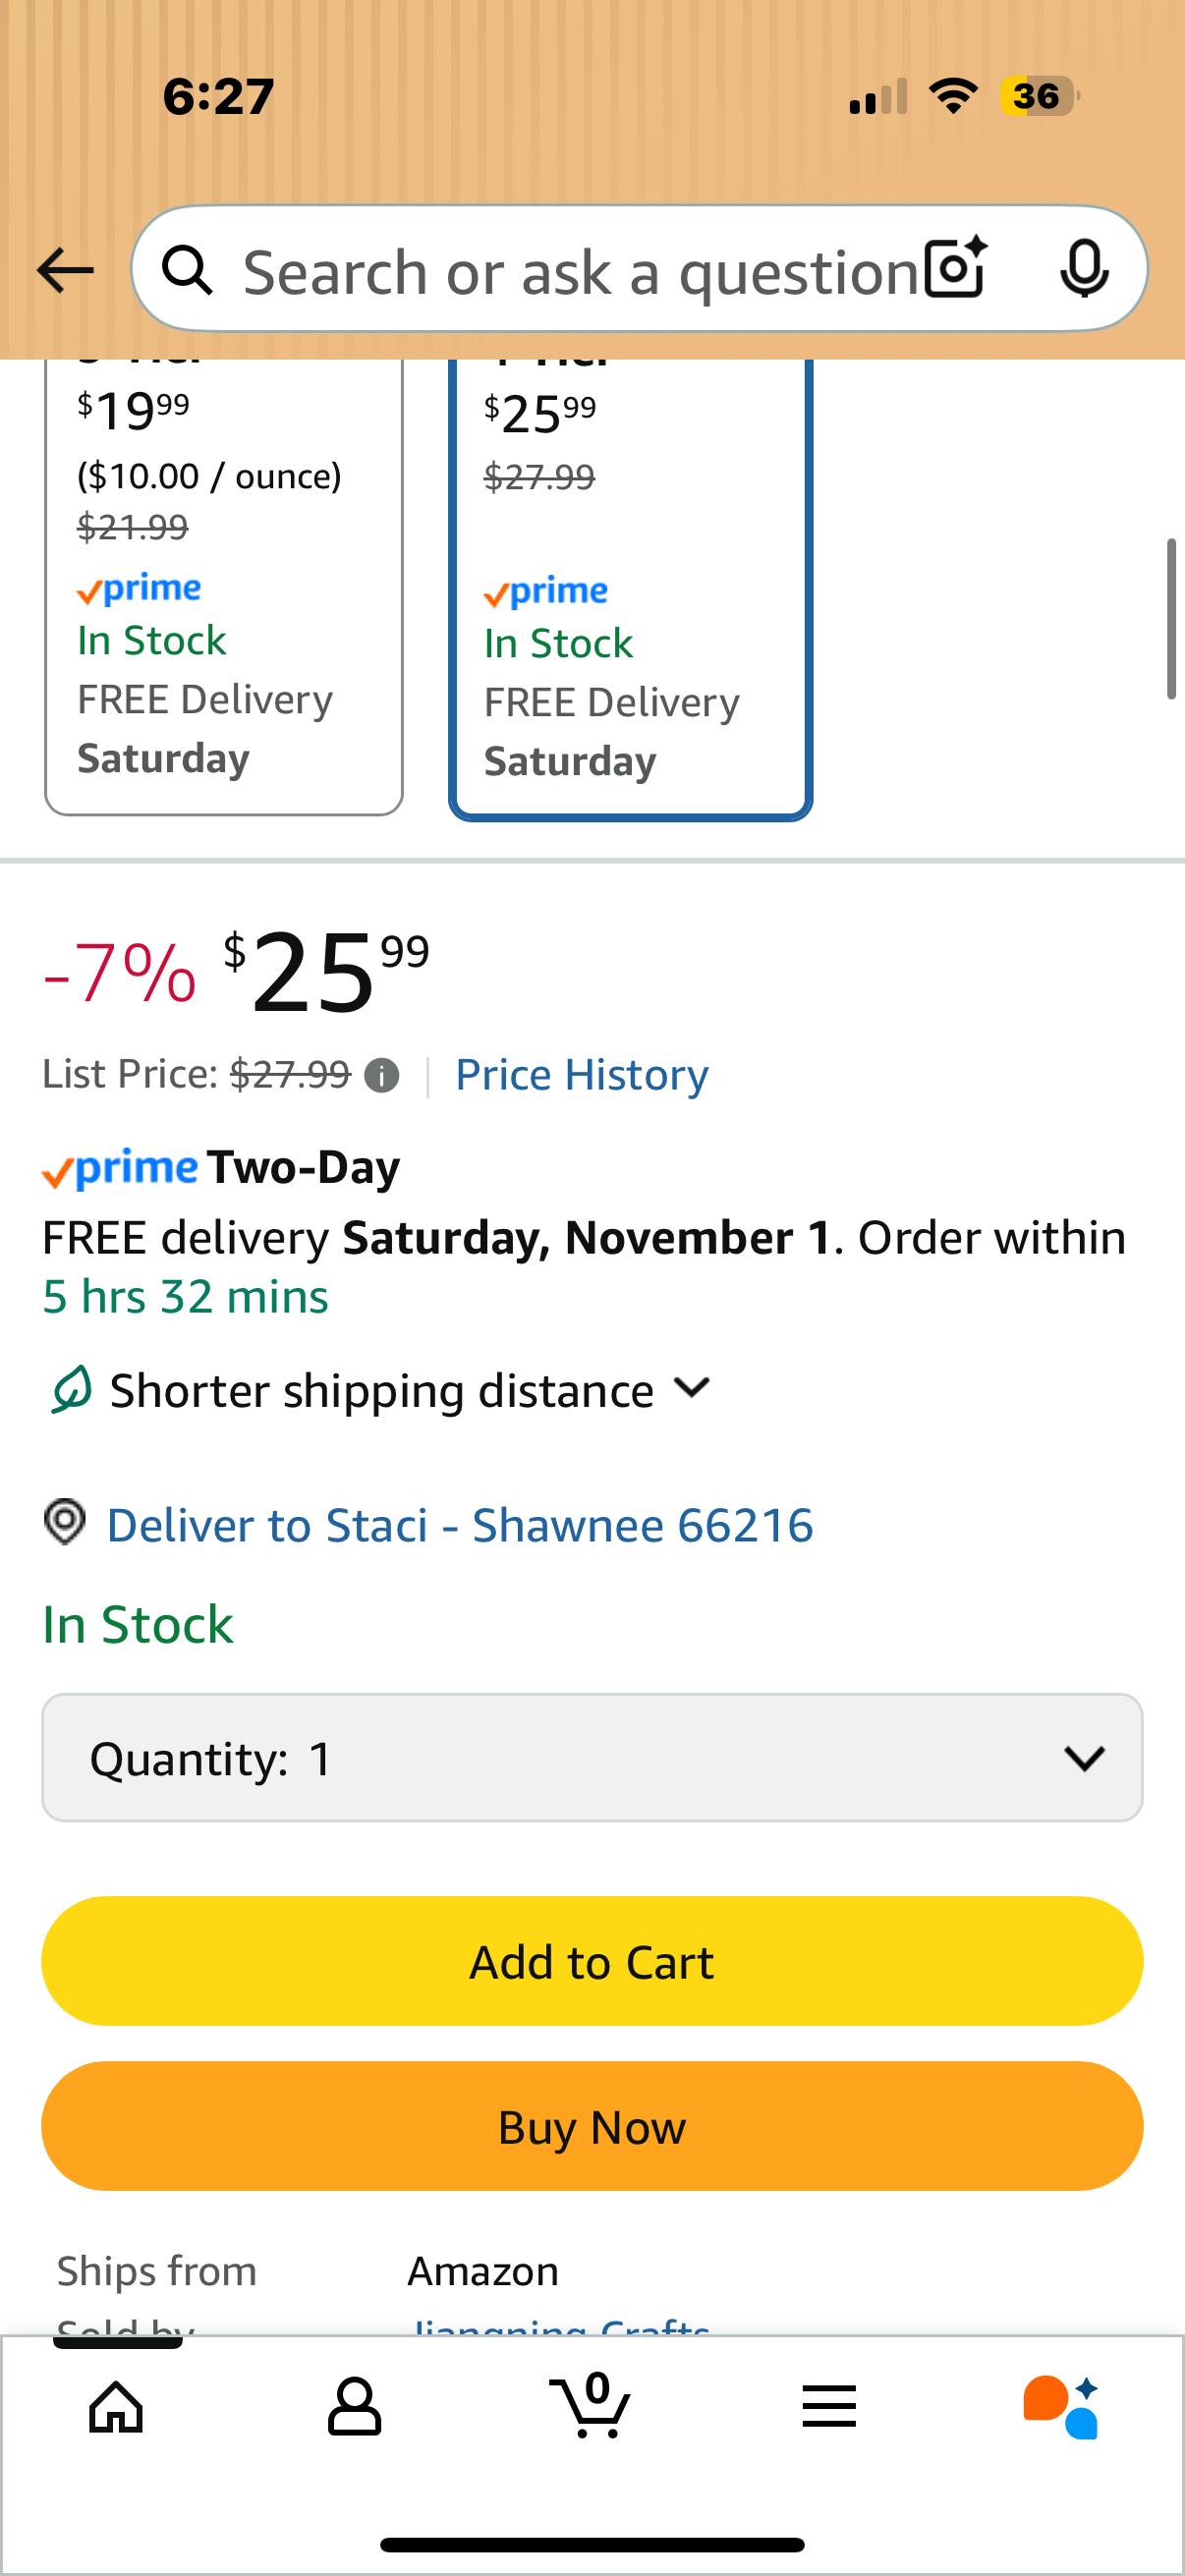
Task: Open the hamburger menu icon
Action: coord(829,2406)
